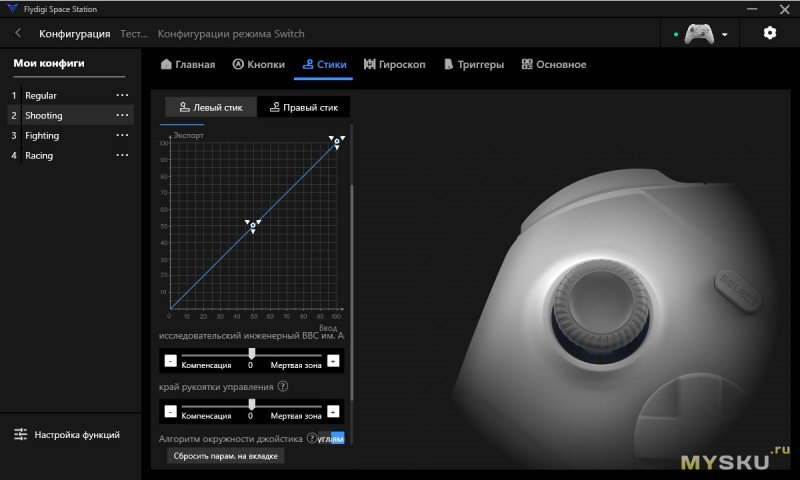
Task: Select the gamepad device icon
Action: [x=698, y=34]
